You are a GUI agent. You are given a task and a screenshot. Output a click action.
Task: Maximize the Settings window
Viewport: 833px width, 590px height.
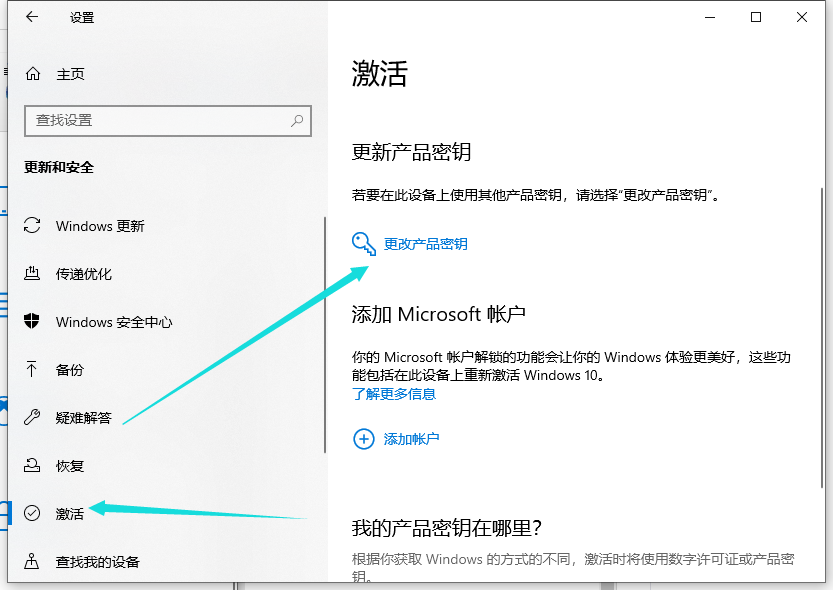tap(756, 17)
